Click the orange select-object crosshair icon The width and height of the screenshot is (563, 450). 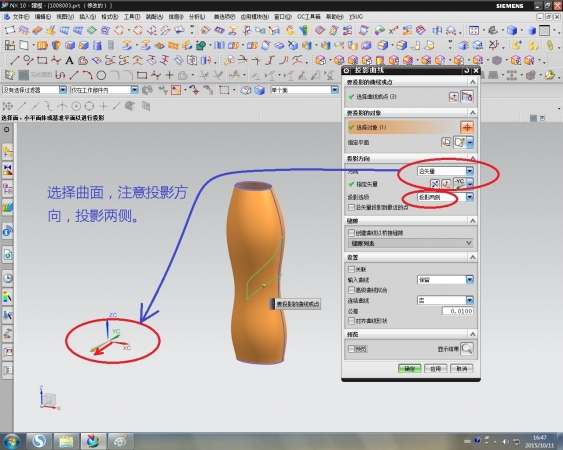coord(467,127)
